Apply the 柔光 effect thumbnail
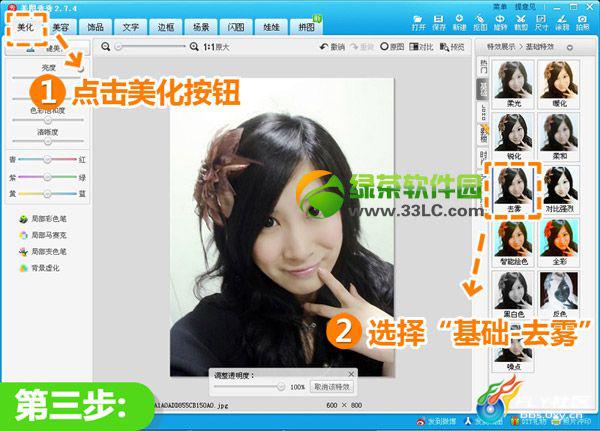The image size is (600, 431). click(513, 84)
